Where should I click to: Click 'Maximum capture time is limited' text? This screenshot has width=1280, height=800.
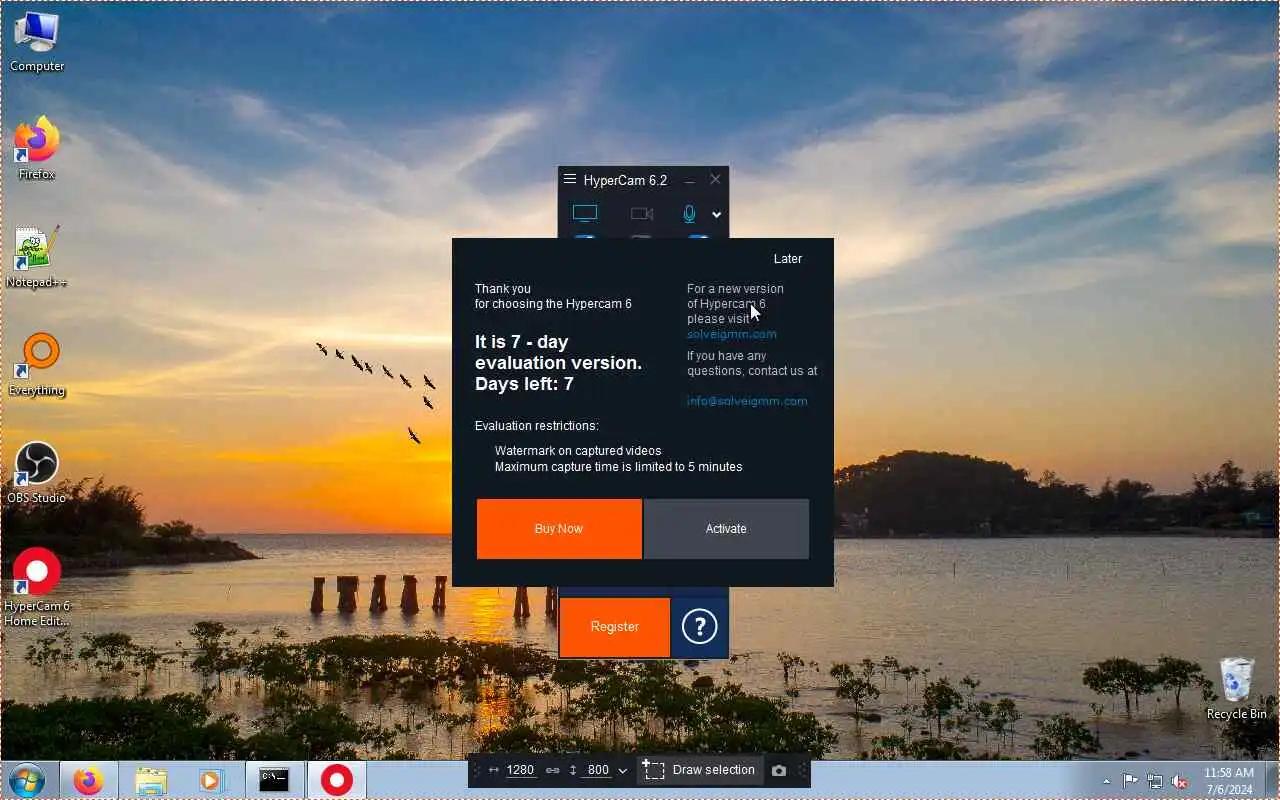pyautogui.click(x=618, y=467)
